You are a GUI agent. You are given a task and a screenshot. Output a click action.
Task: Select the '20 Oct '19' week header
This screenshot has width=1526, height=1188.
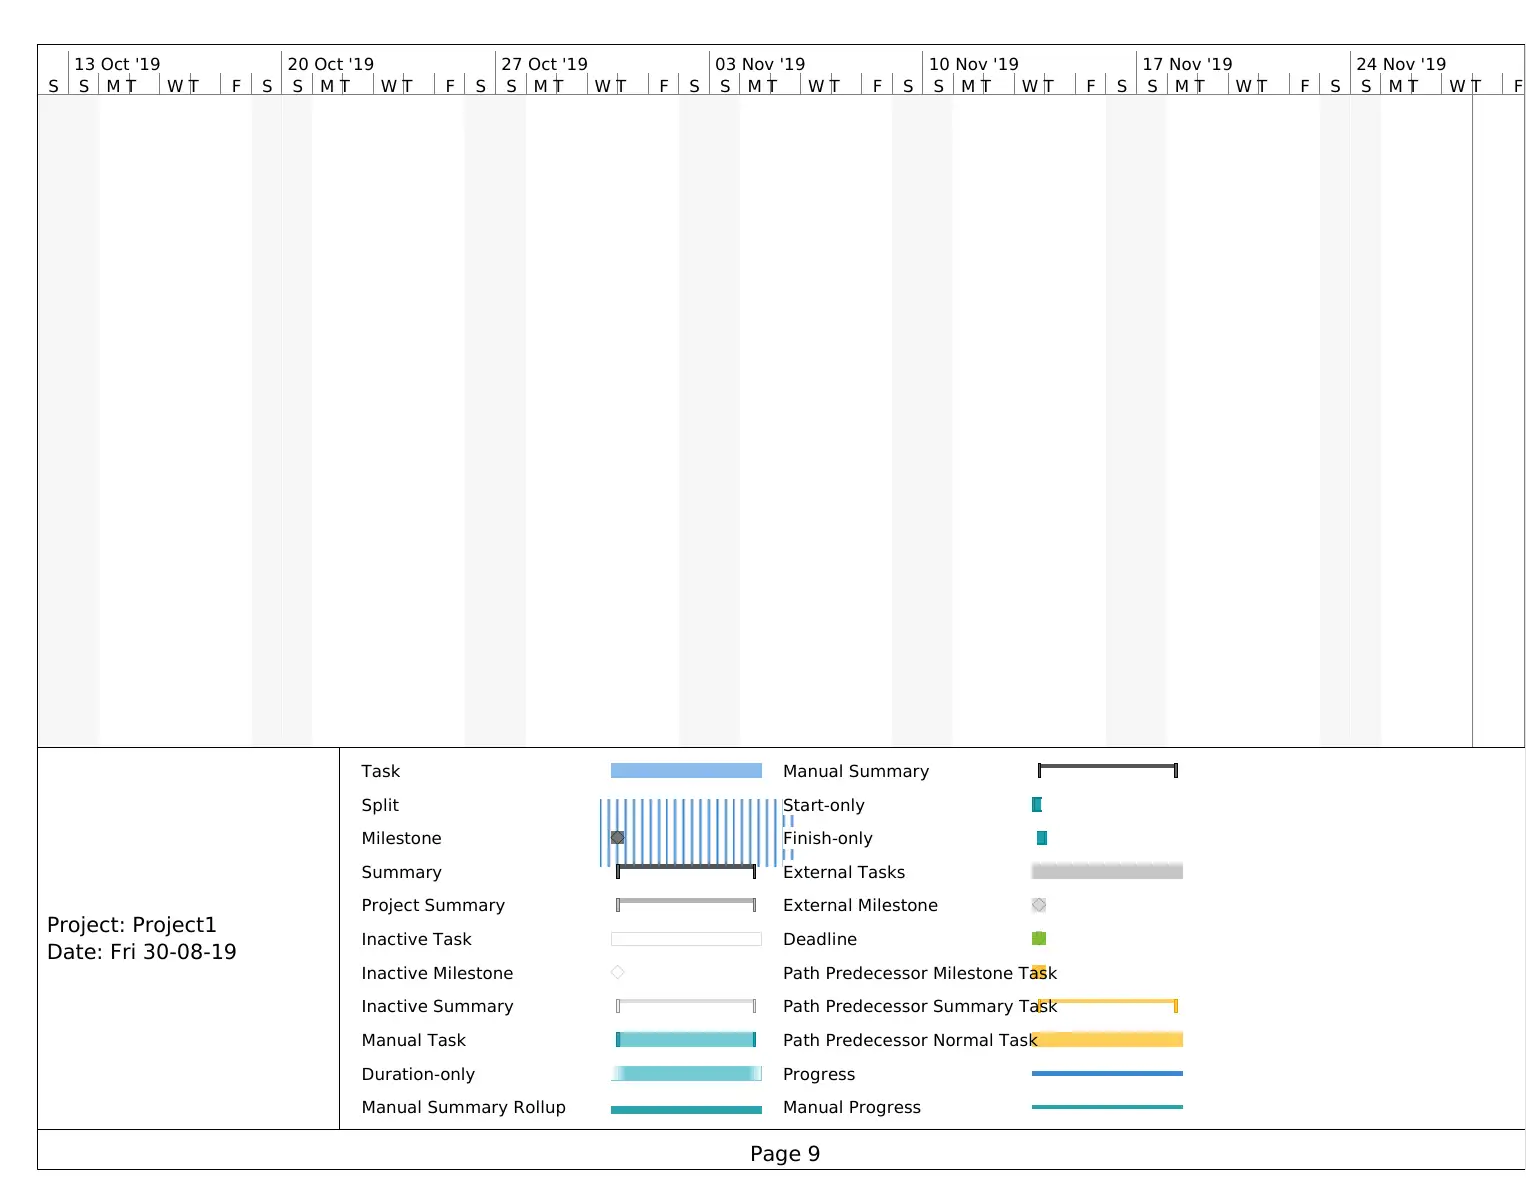(x=331, y=64)
